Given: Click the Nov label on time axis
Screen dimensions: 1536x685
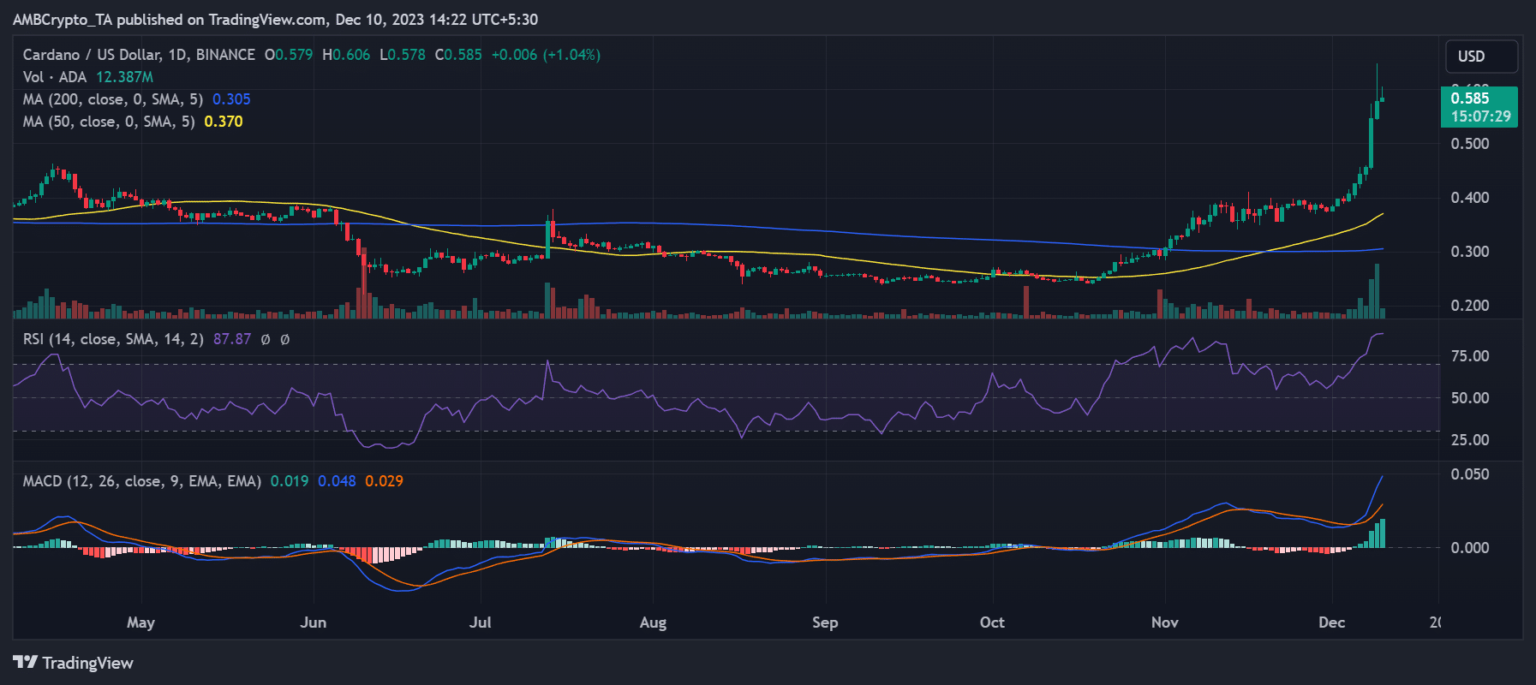Looking at the screenshot, I should pyautogui.click(x=1165, y=622).
